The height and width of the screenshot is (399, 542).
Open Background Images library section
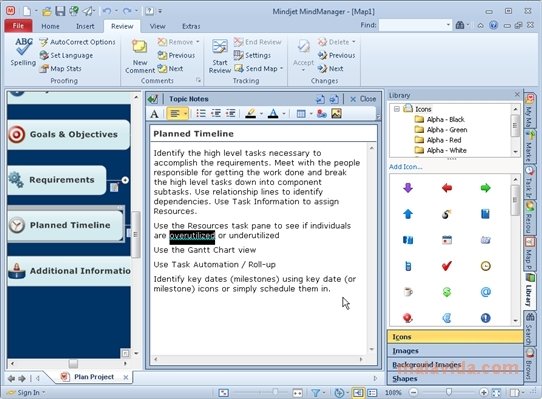click(x=455, y=365)
